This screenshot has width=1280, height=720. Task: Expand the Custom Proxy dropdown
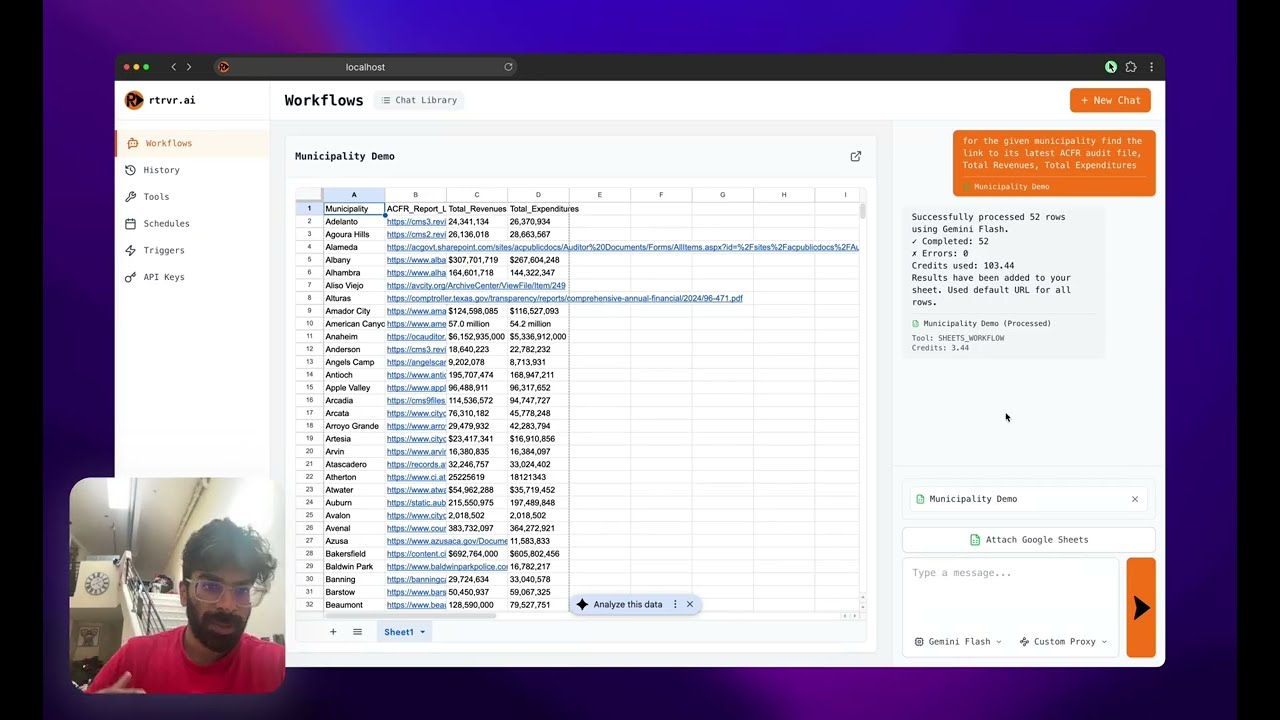click(x=1063, y=642)
